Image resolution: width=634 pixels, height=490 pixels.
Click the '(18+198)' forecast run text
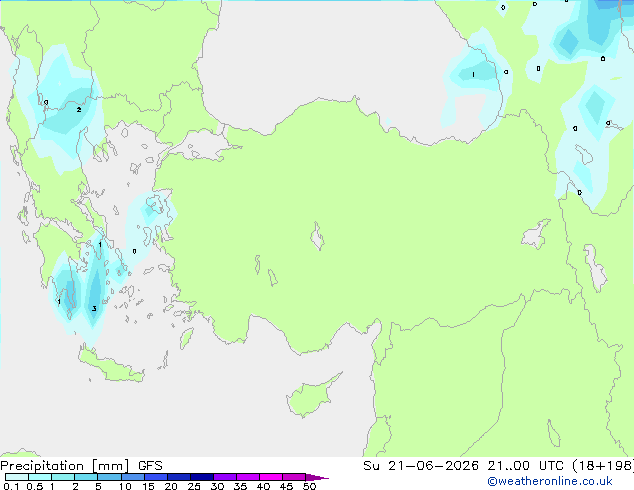[603, 466]
